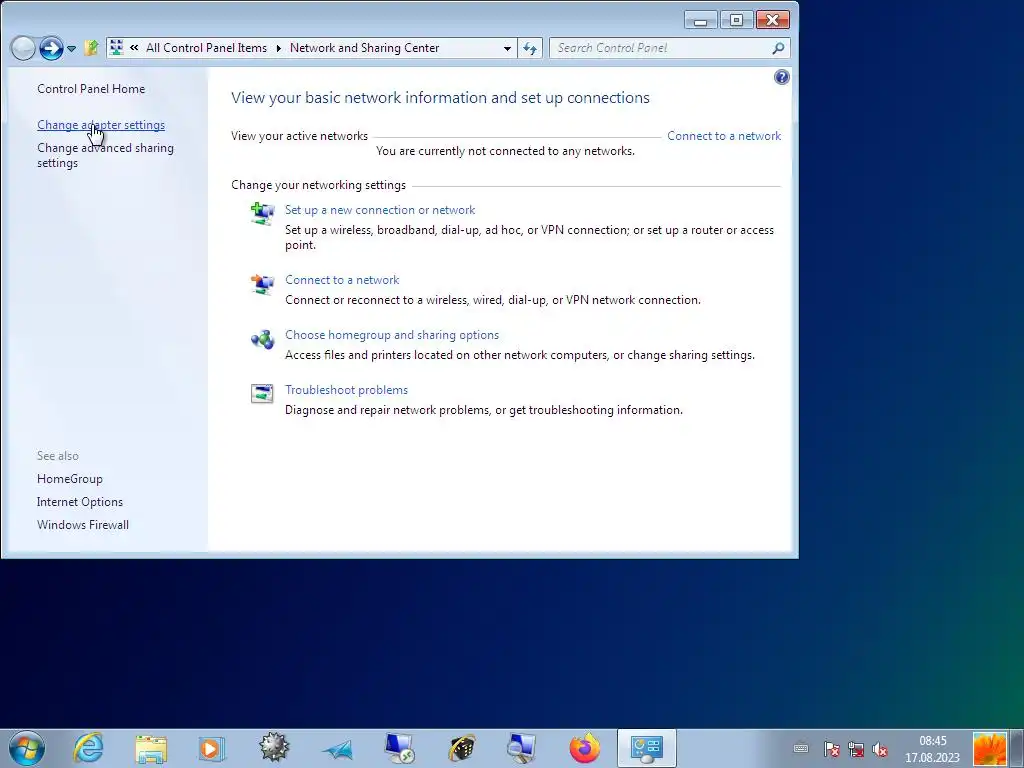Select All Control Panel Items breadcrumb
The height and width of the screenshot is (768, 1024).
click(206, 48)
